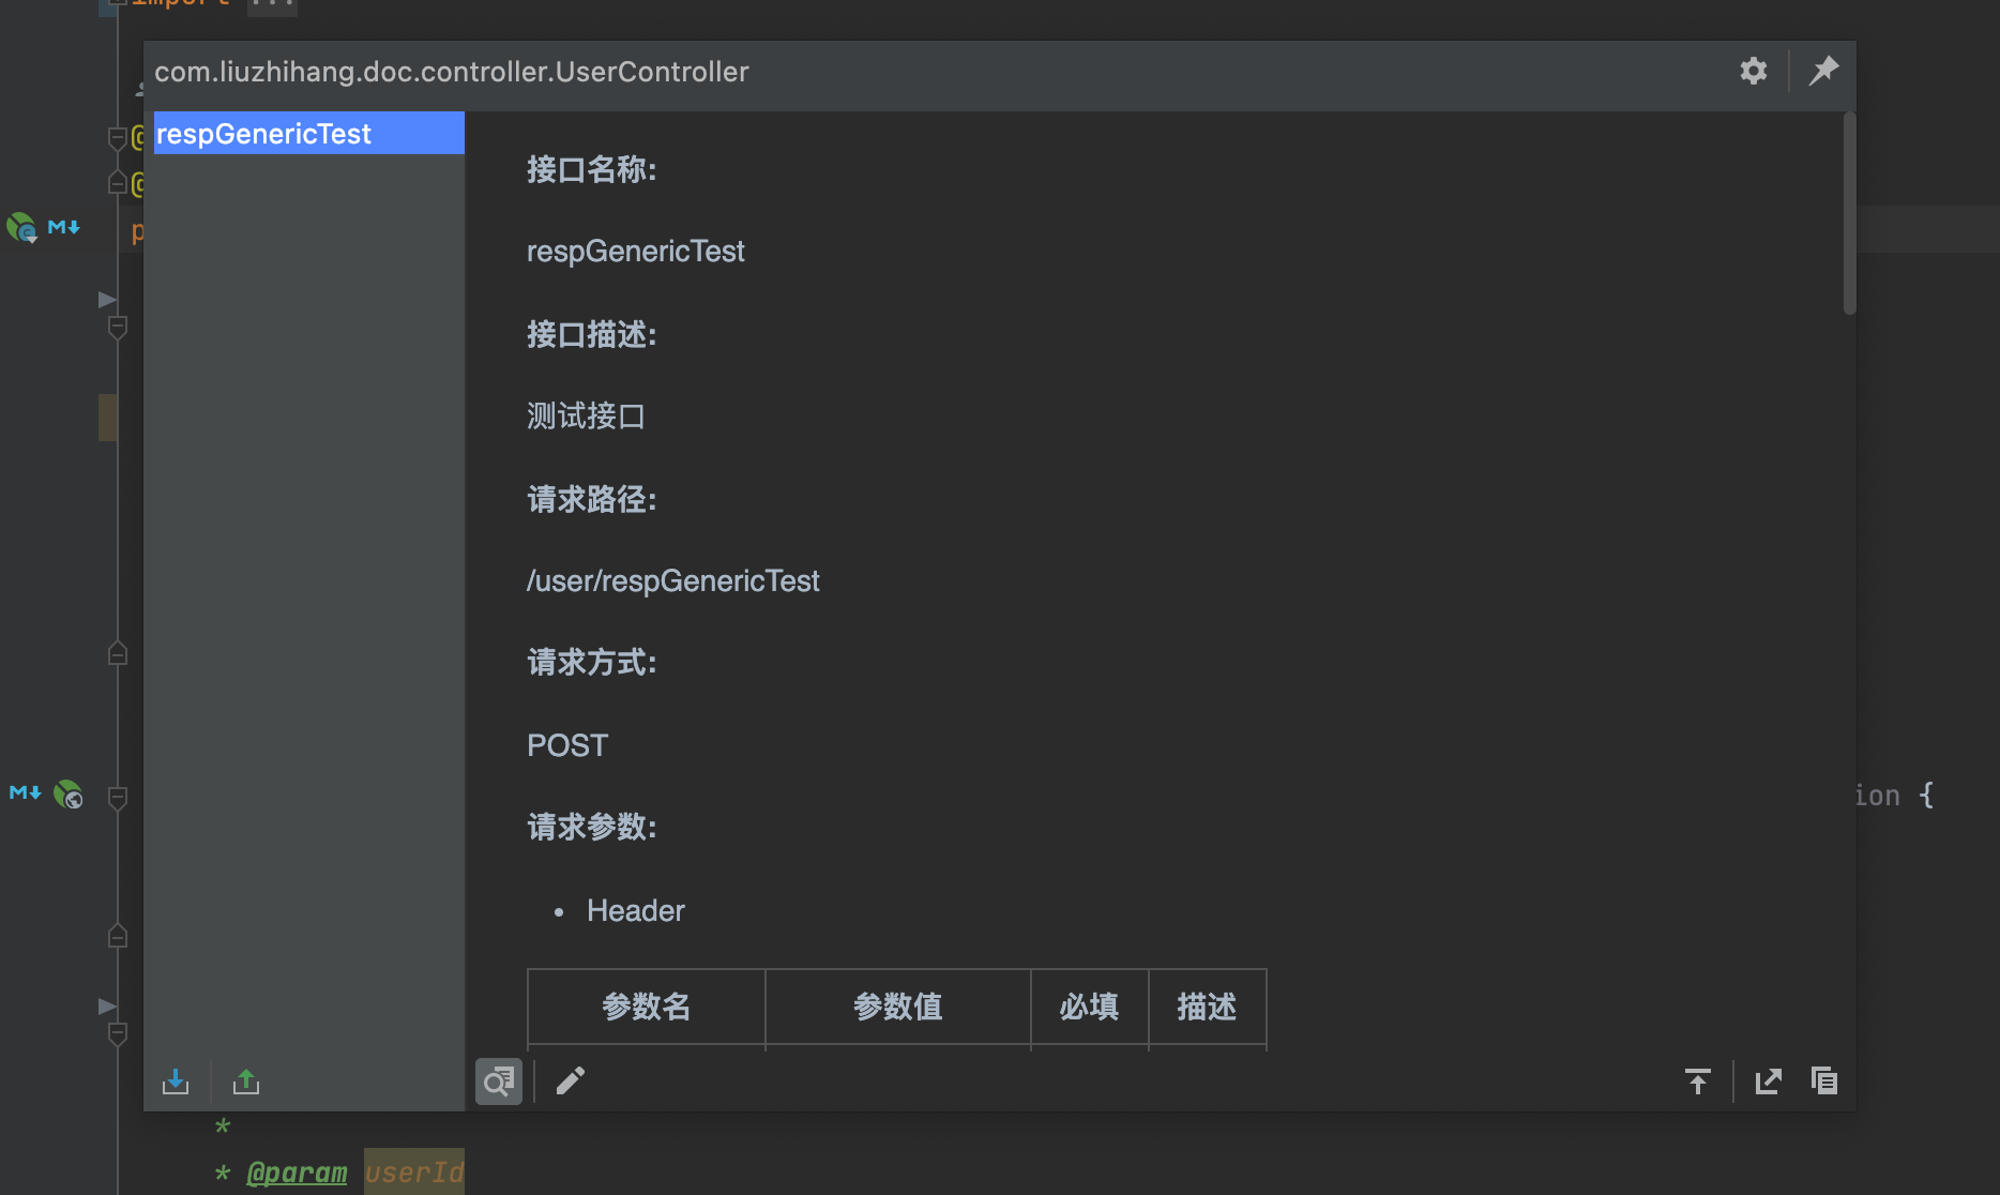Click the upper Spring bean gutter icon

21,228
